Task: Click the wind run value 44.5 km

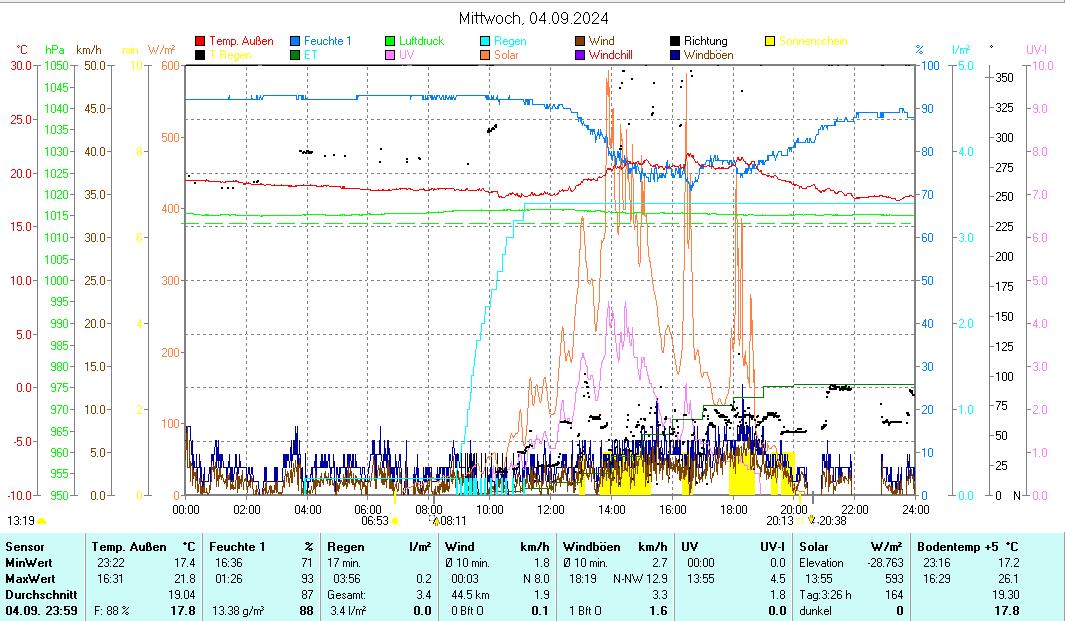Action: pos(471,595)
